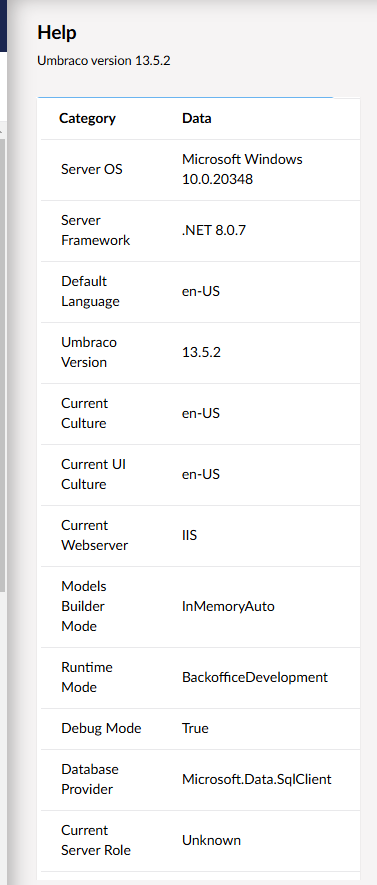Select the Microsoft.Data.SqlClient provider value
The height and width of the screenshot is (885, 377).
[x=257, y=779]
